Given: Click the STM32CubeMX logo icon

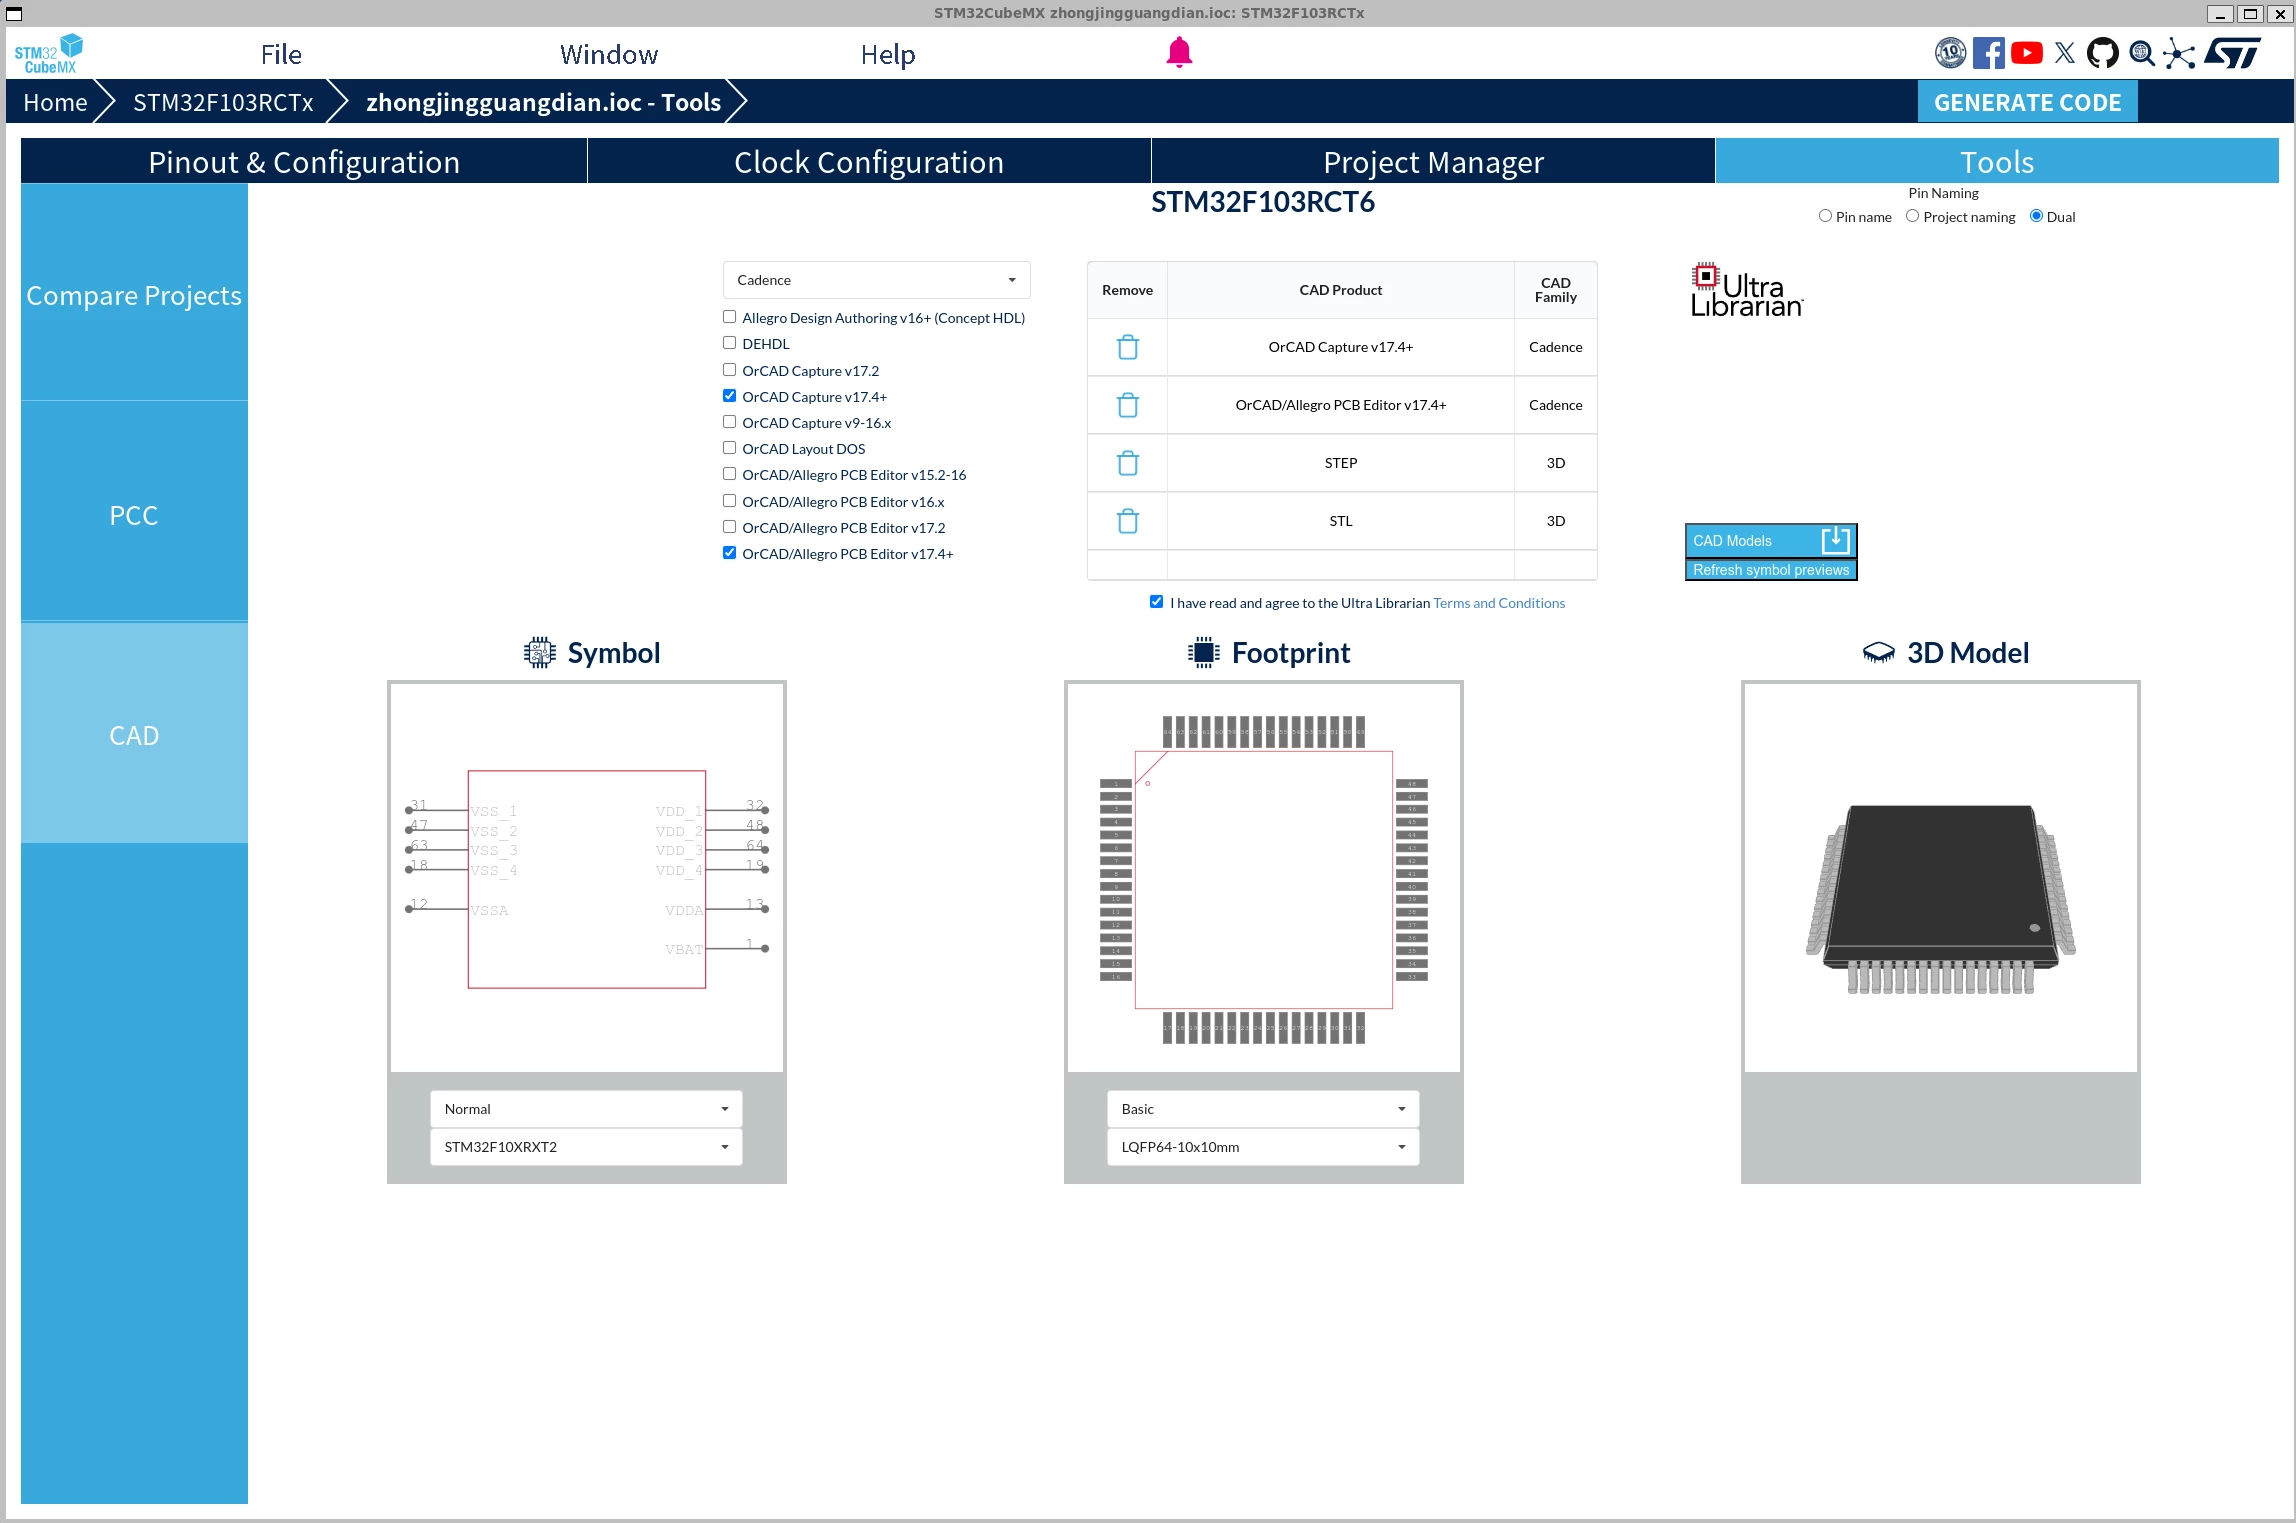Looking at the screenshot, I should 48,54.
